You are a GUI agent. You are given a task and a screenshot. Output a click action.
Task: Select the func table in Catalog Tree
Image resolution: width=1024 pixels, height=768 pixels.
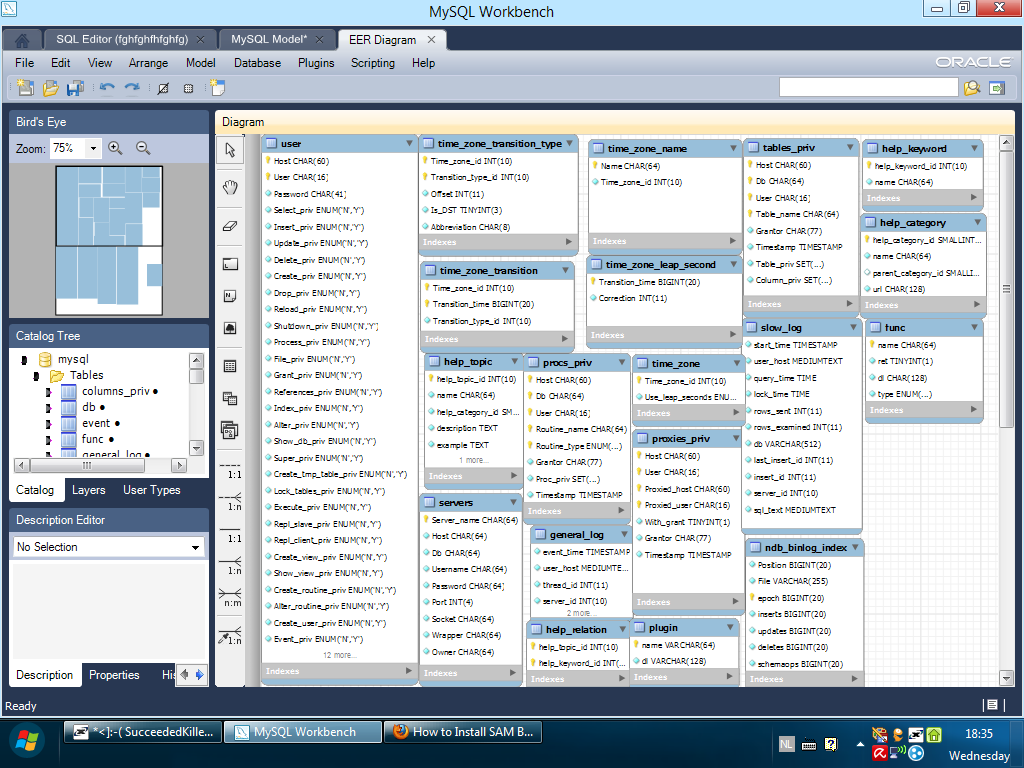tap(92, 440)
